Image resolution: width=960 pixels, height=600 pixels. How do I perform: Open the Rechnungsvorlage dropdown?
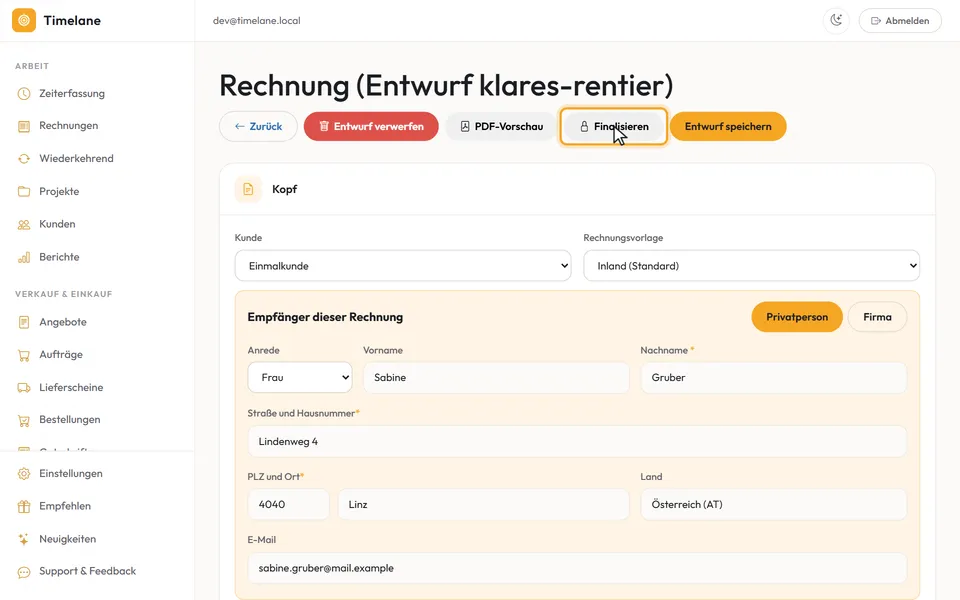click(x=751, y=266)
